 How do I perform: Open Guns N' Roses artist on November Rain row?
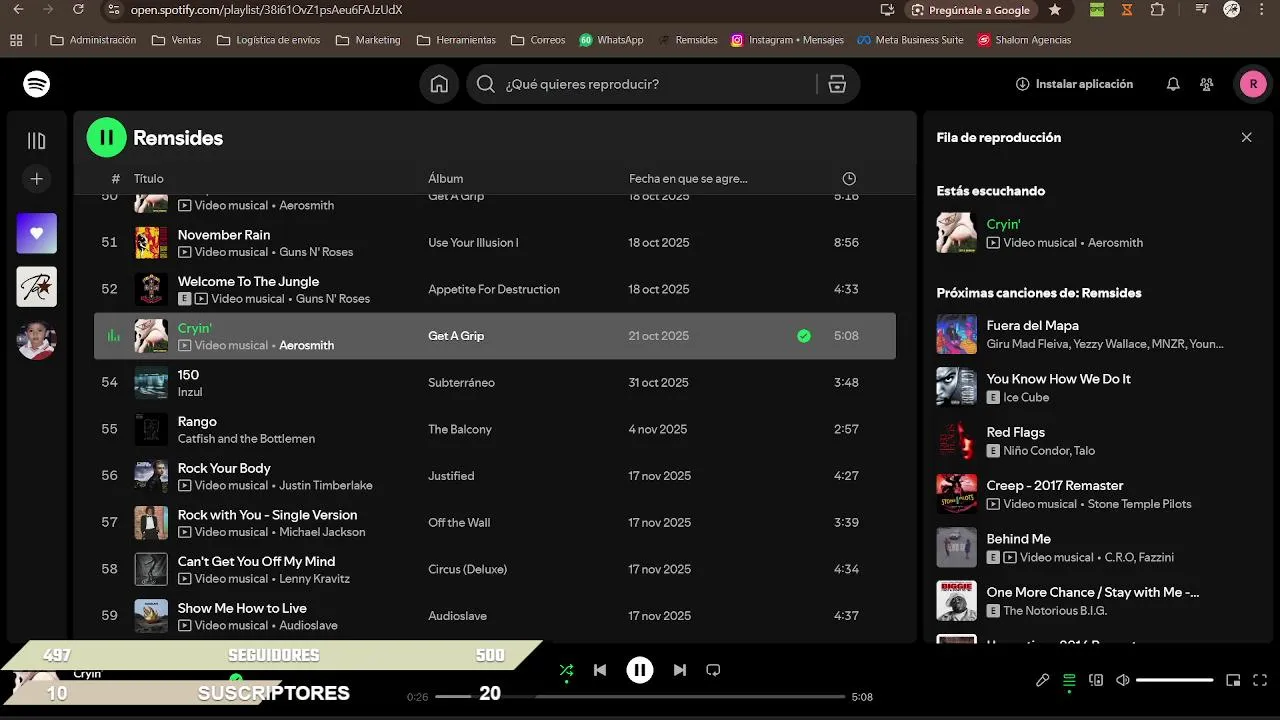tap(316, 252)
